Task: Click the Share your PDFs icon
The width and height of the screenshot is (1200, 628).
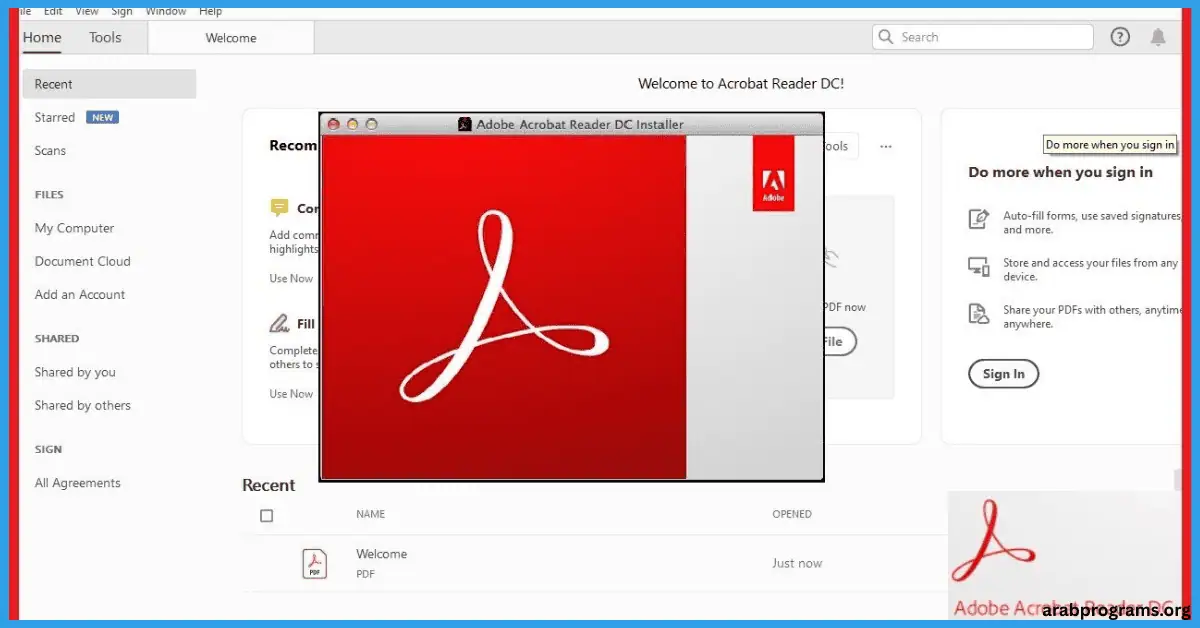Action: [978, 314]
